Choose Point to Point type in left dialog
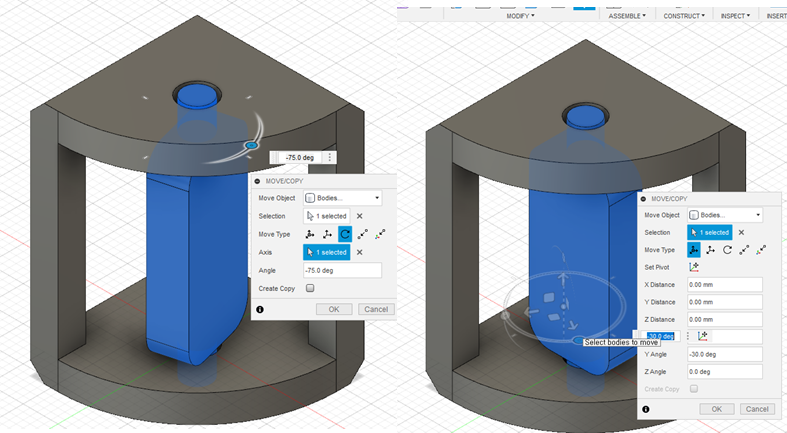The height and width of the screenshot is (433, 787). (x=362, y=234)
